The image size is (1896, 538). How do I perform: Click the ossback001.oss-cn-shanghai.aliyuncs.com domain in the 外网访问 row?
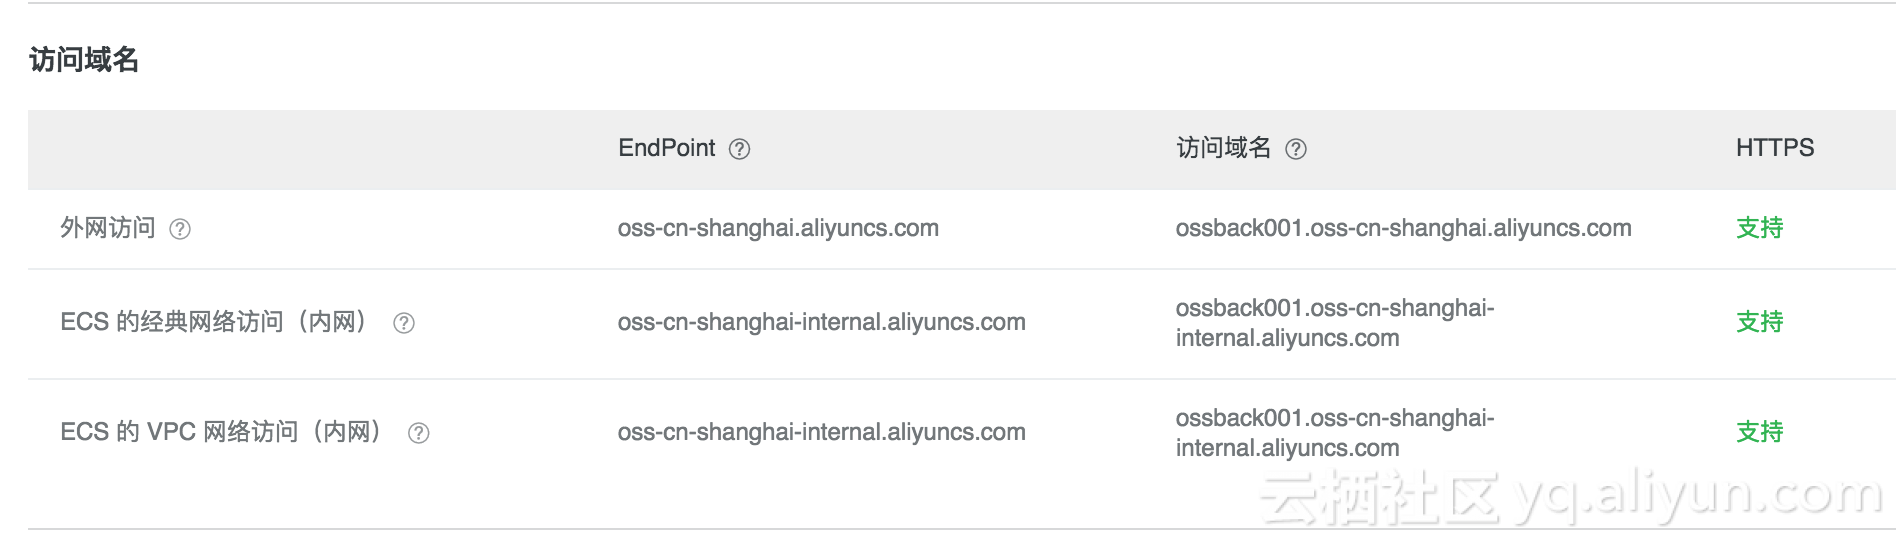1403,228
